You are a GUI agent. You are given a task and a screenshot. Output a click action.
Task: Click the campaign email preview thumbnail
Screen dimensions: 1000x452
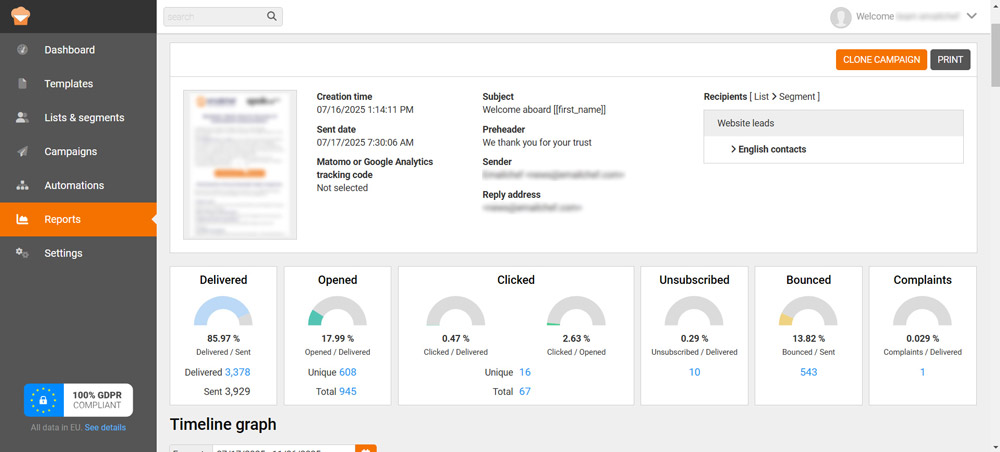coord(241,165)
